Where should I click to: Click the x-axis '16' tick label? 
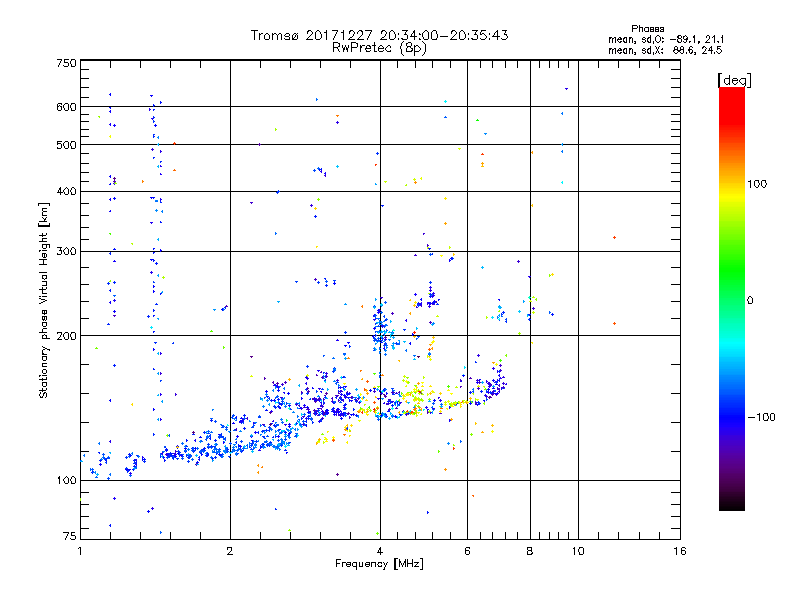point(680,551)
